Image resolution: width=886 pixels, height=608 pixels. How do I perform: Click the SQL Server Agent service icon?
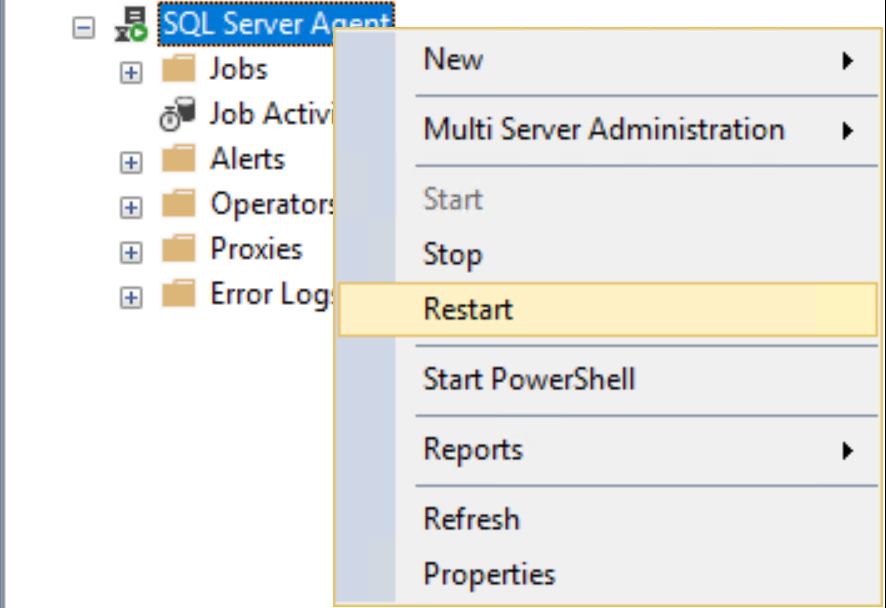[131, 25]
